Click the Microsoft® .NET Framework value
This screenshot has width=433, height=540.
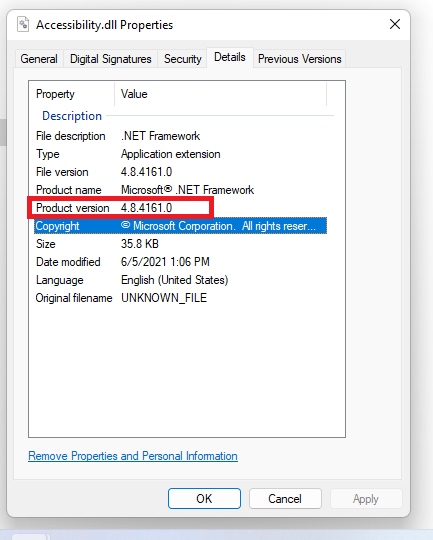187,190
